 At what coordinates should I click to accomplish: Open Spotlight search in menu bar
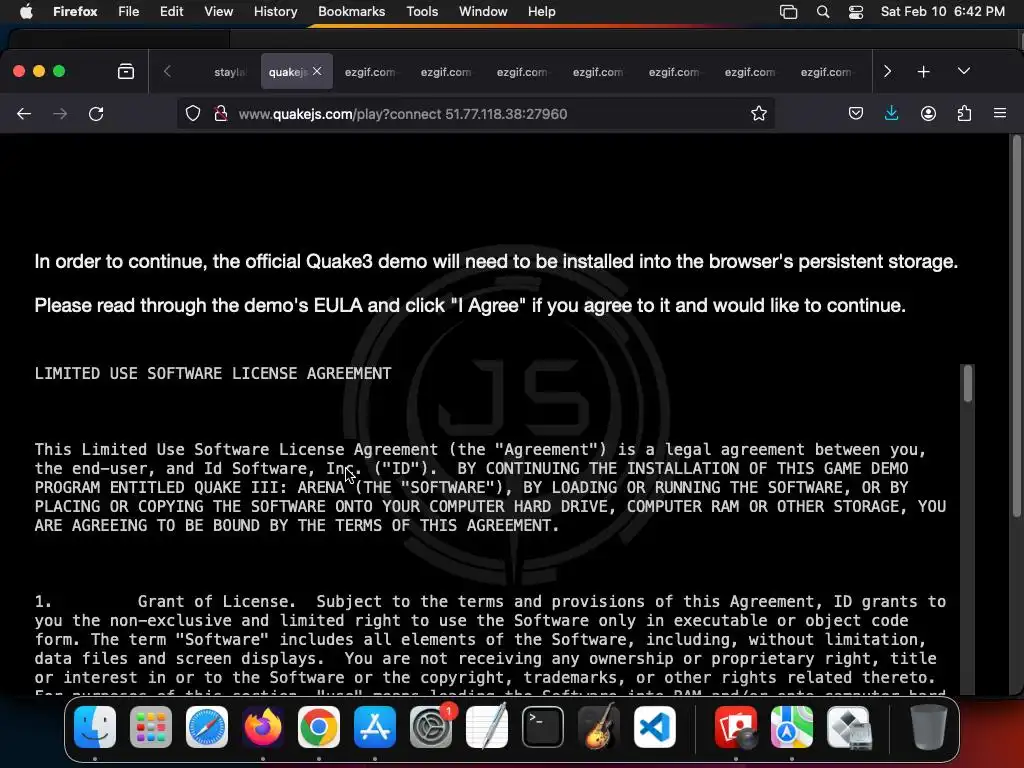coord(823,11)
